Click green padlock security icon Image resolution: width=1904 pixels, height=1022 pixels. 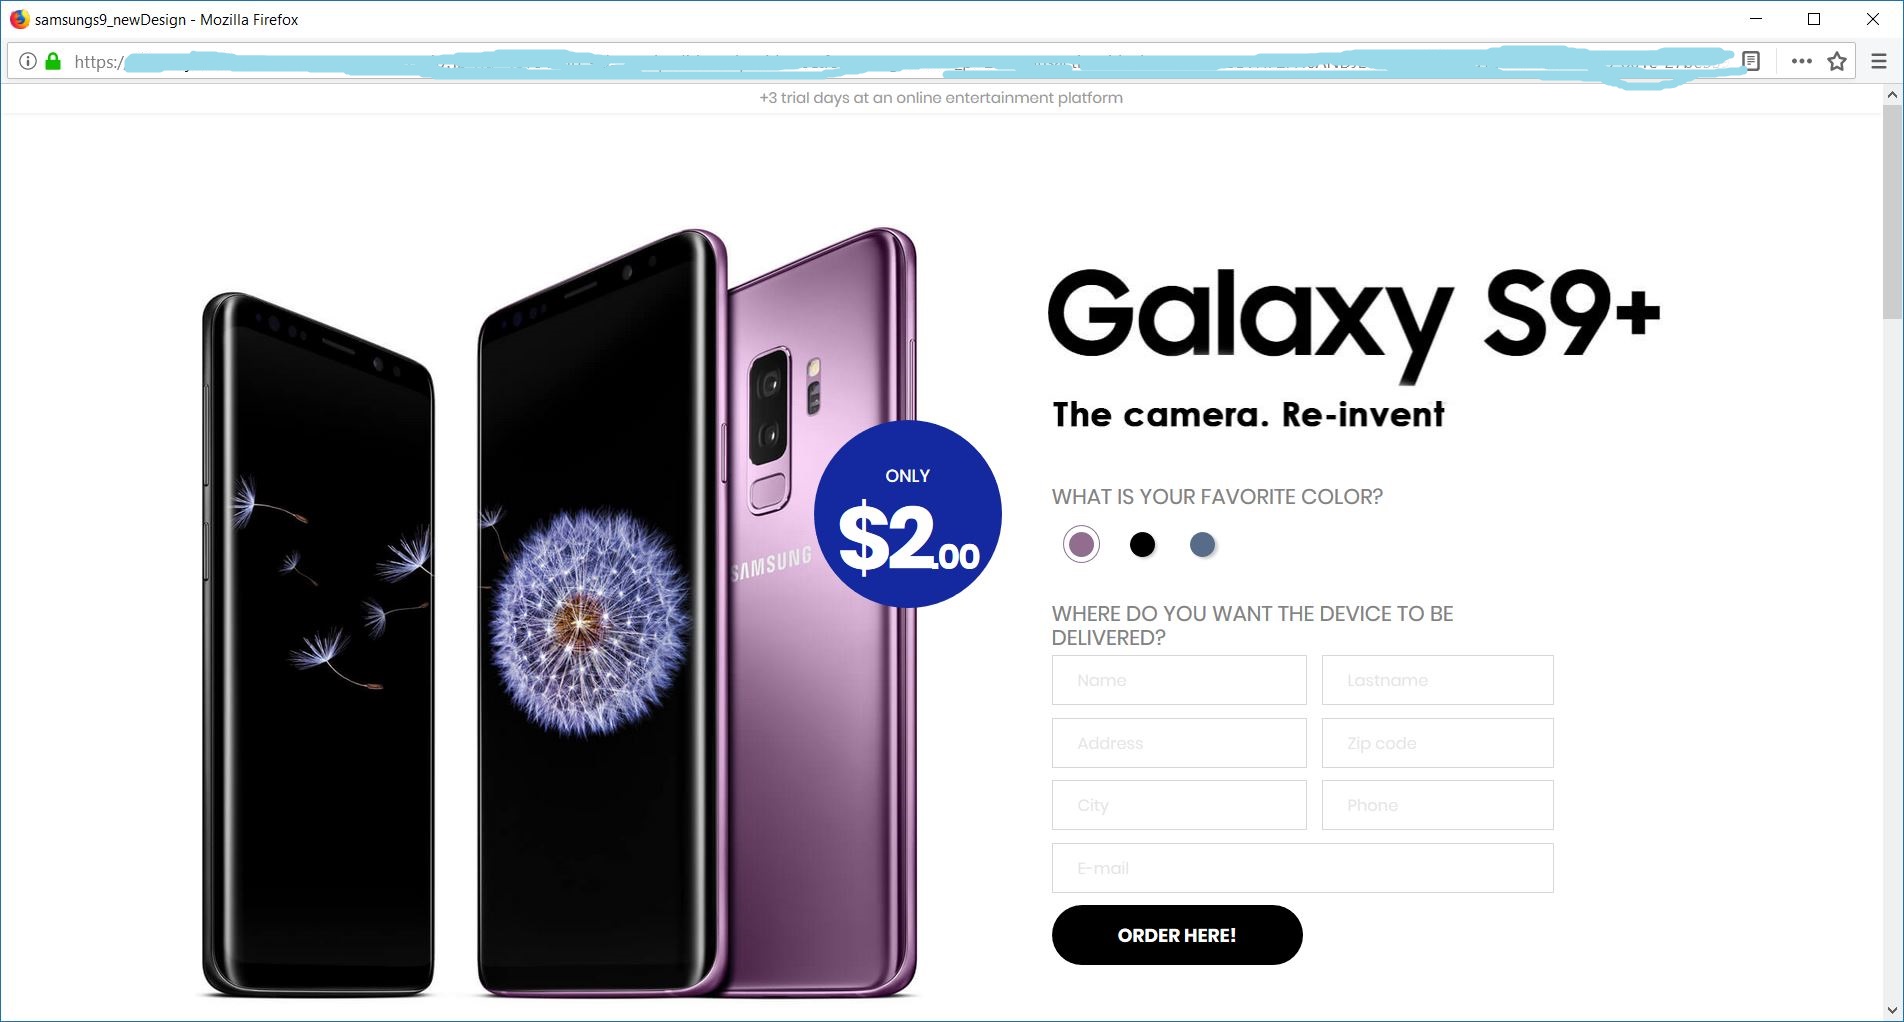53,61
